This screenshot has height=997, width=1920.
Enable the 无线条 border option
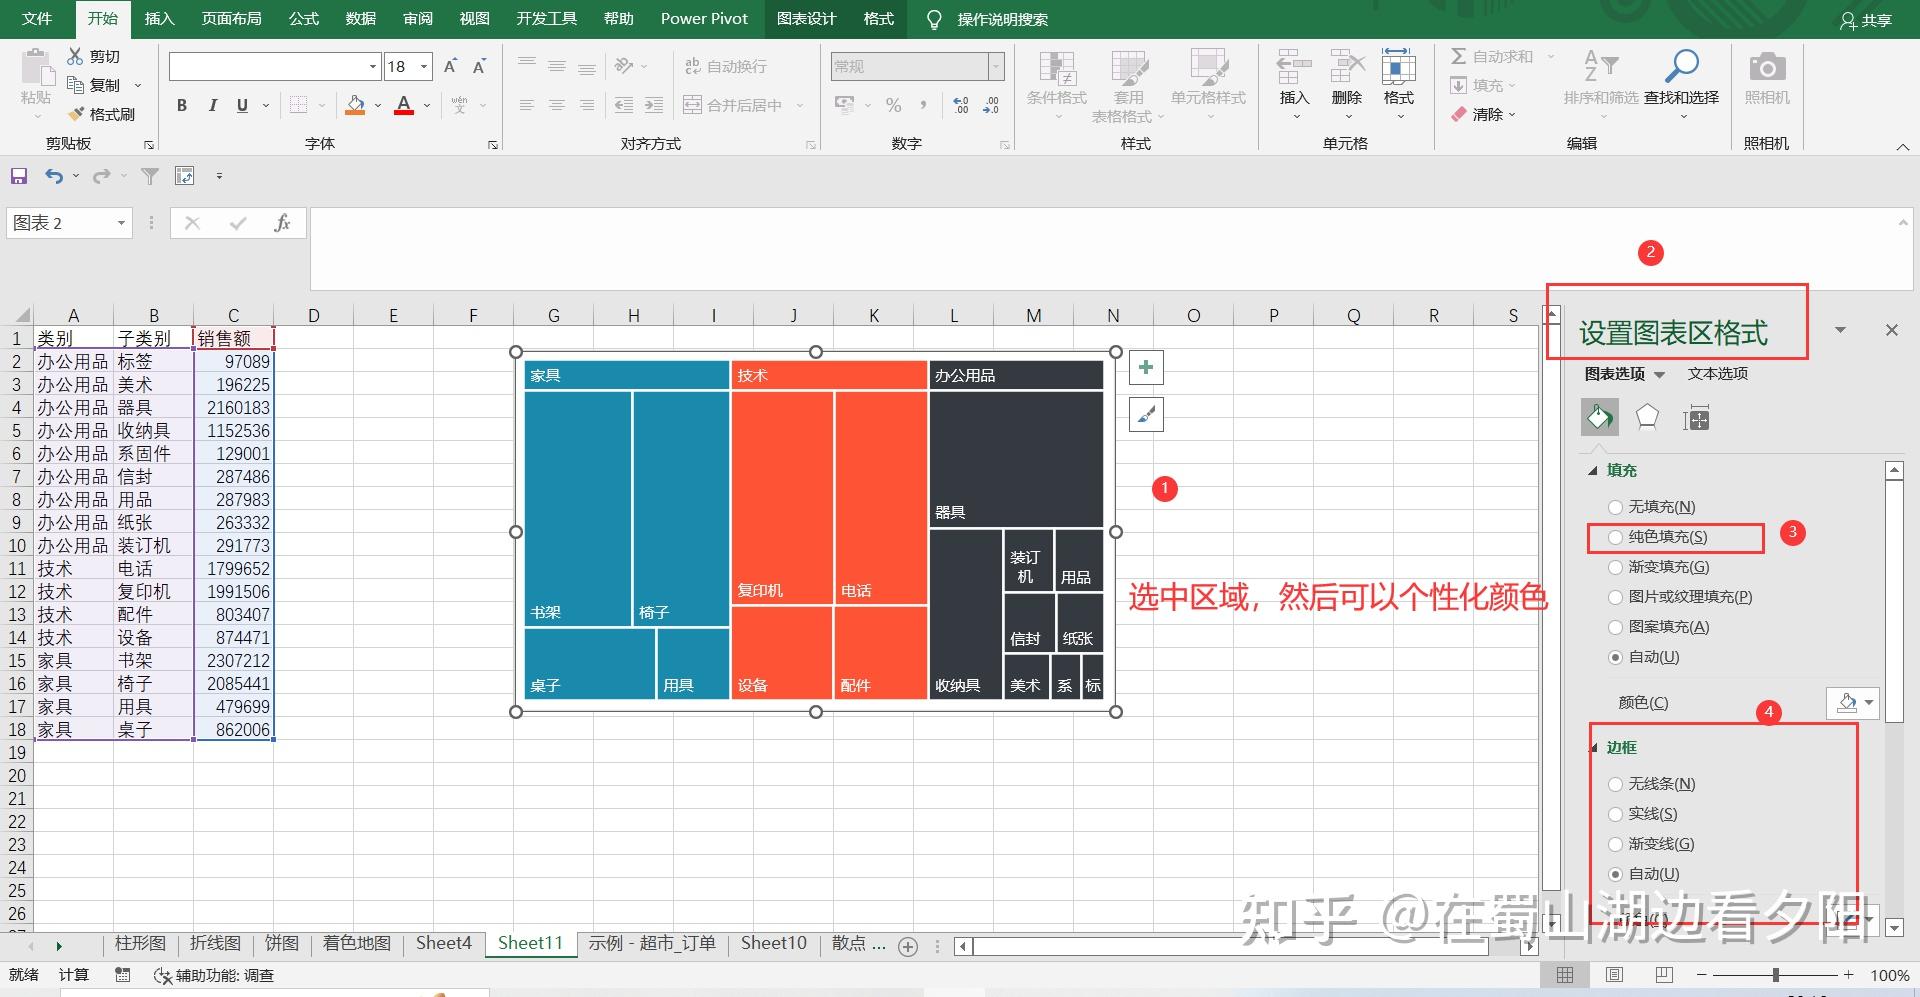point(1615,784)
